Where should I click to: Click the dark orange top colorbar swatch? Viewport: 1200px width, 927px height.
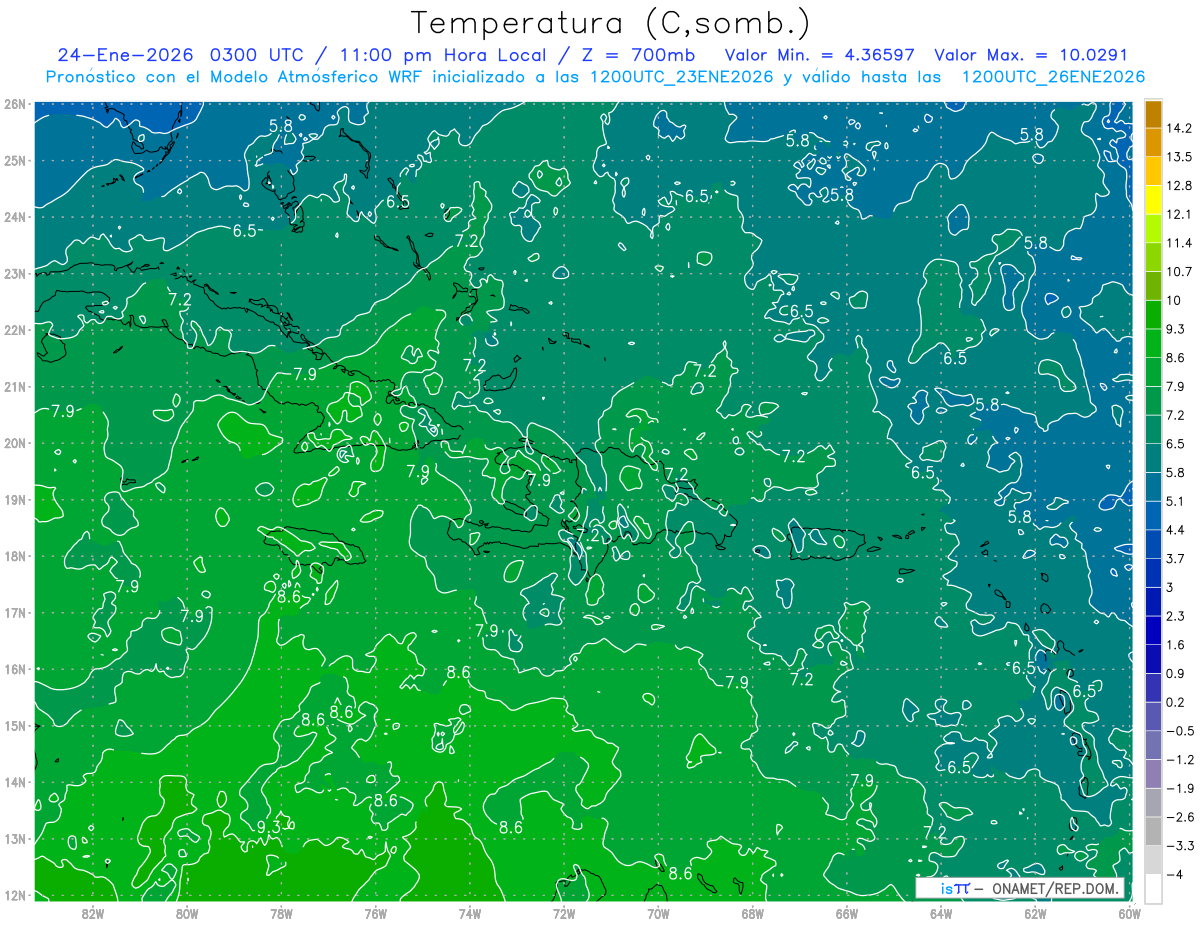[x=1153, y=114]
